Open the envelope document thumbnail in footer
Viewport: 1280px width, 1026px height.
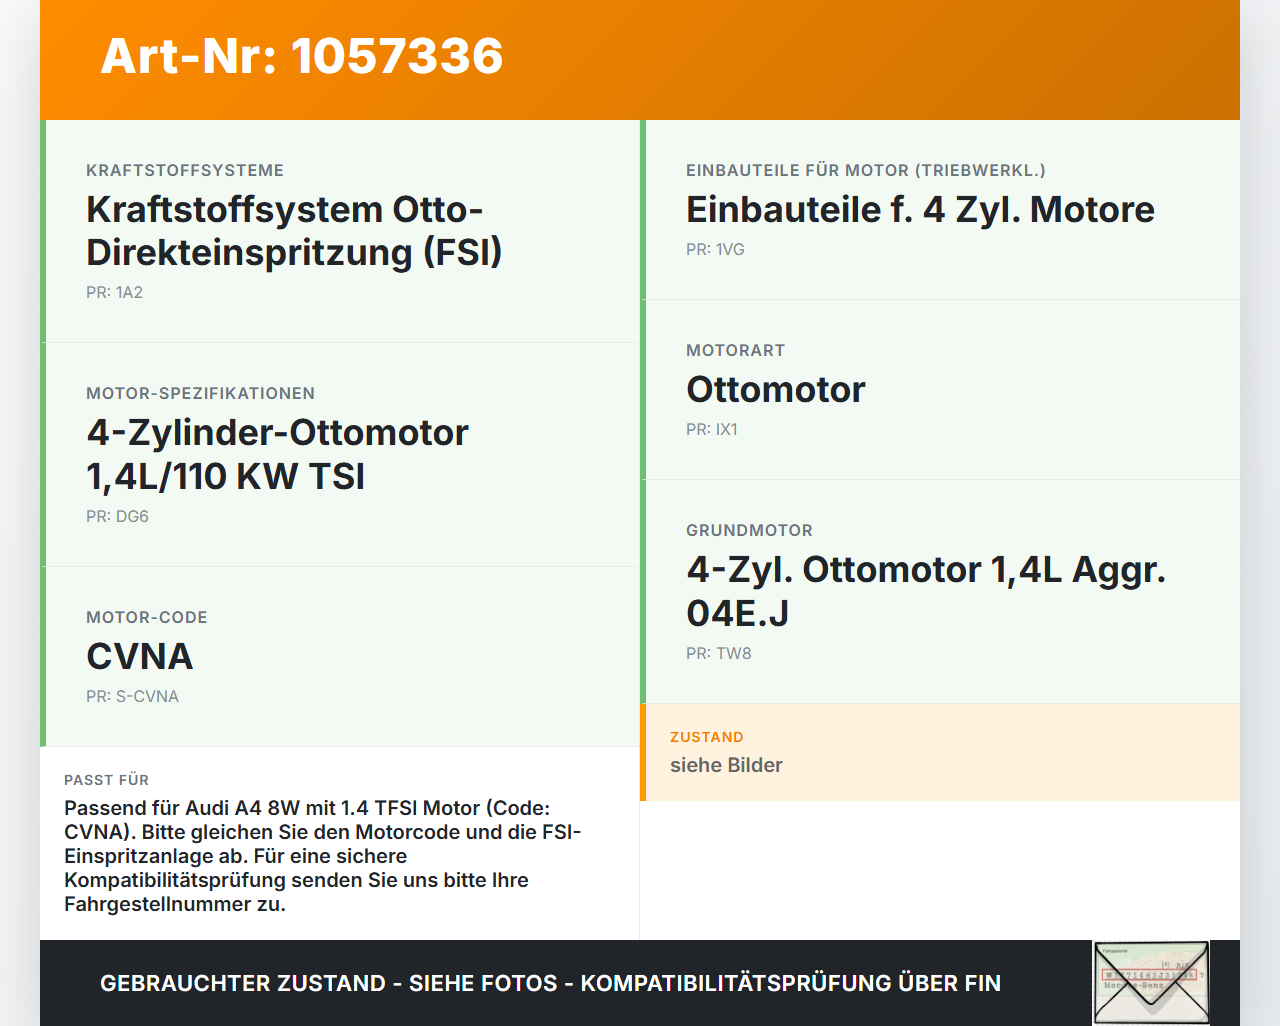tap(1151, 983)
